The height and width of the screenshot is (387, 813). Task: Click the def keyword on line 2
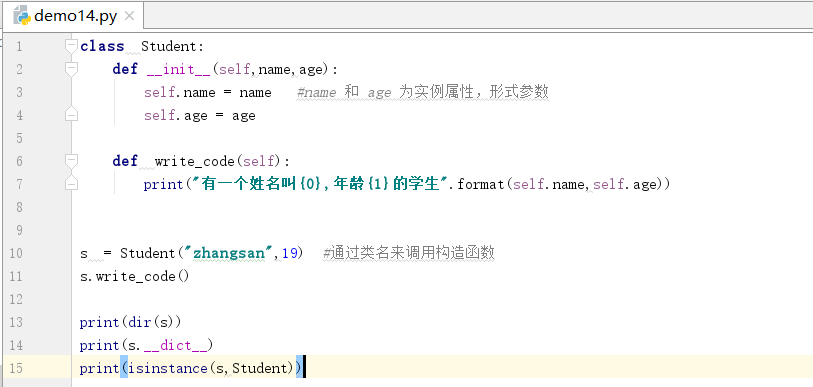pyautogui.click(x=125, y=69)
